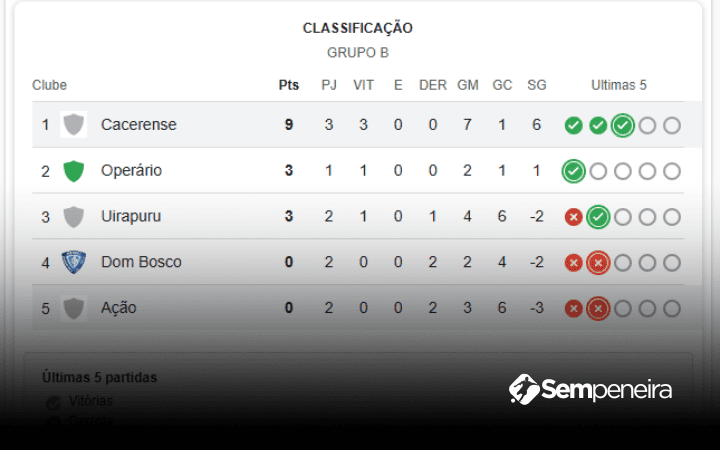Click the Ação club crest icon
This screenshot has width=720, height=450.
73,308
